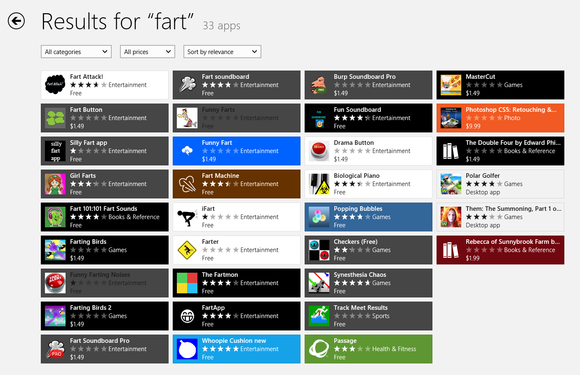Click the Fart Soundboard Pro icon
This screenshot has height=375, width=580.
click(x=55, y=349)
